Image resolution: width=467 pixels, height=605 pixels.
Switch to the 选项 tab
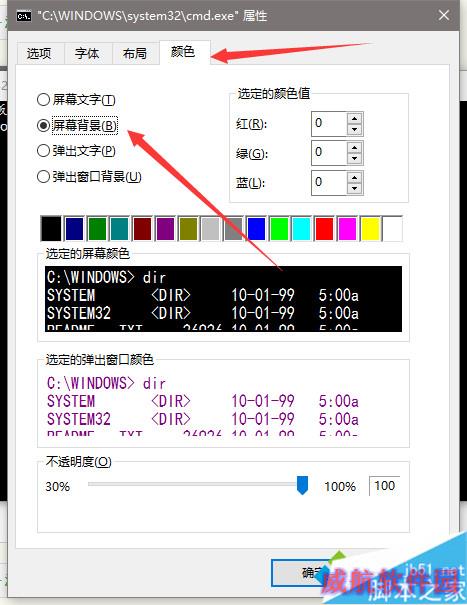click(x=39, y=54)
